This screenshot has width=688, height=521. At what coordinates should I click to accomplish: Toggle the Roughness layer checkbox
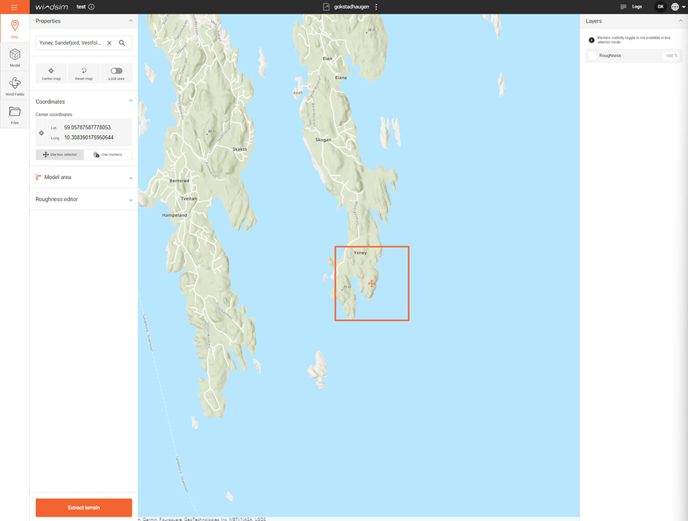[593, 56]
